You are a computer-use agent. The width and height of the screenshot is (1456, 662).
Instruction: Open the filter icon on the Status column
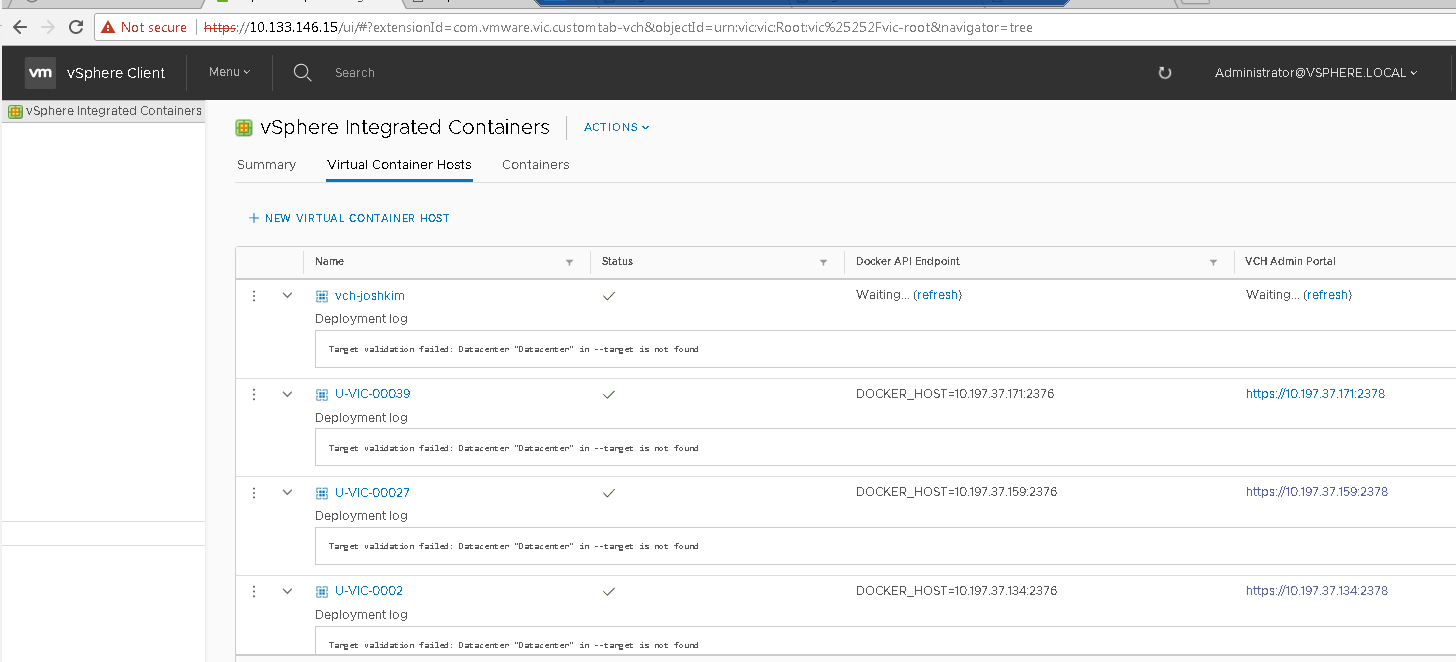click(824, 261)
